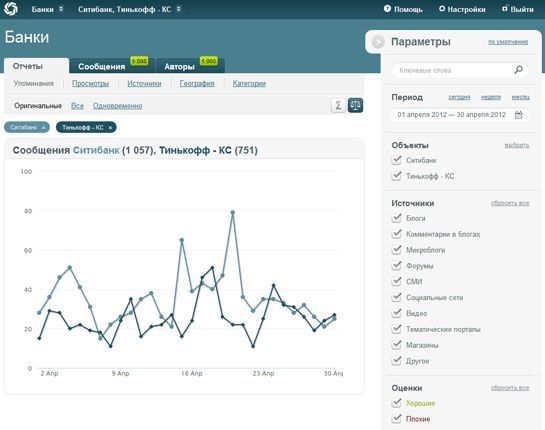This screenshot has width=545, height=430.
Task: Uncheck the Хорошие rating checkbox
Action: tap(397, 403)
